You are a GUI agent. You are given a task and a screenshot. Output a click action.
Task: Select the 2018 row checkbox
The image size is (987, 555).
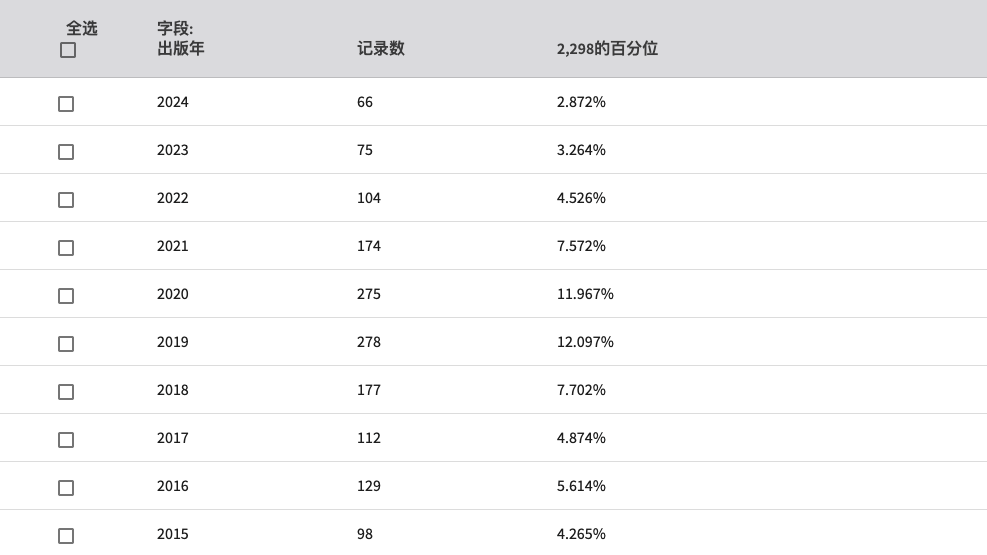coord(66,392)
